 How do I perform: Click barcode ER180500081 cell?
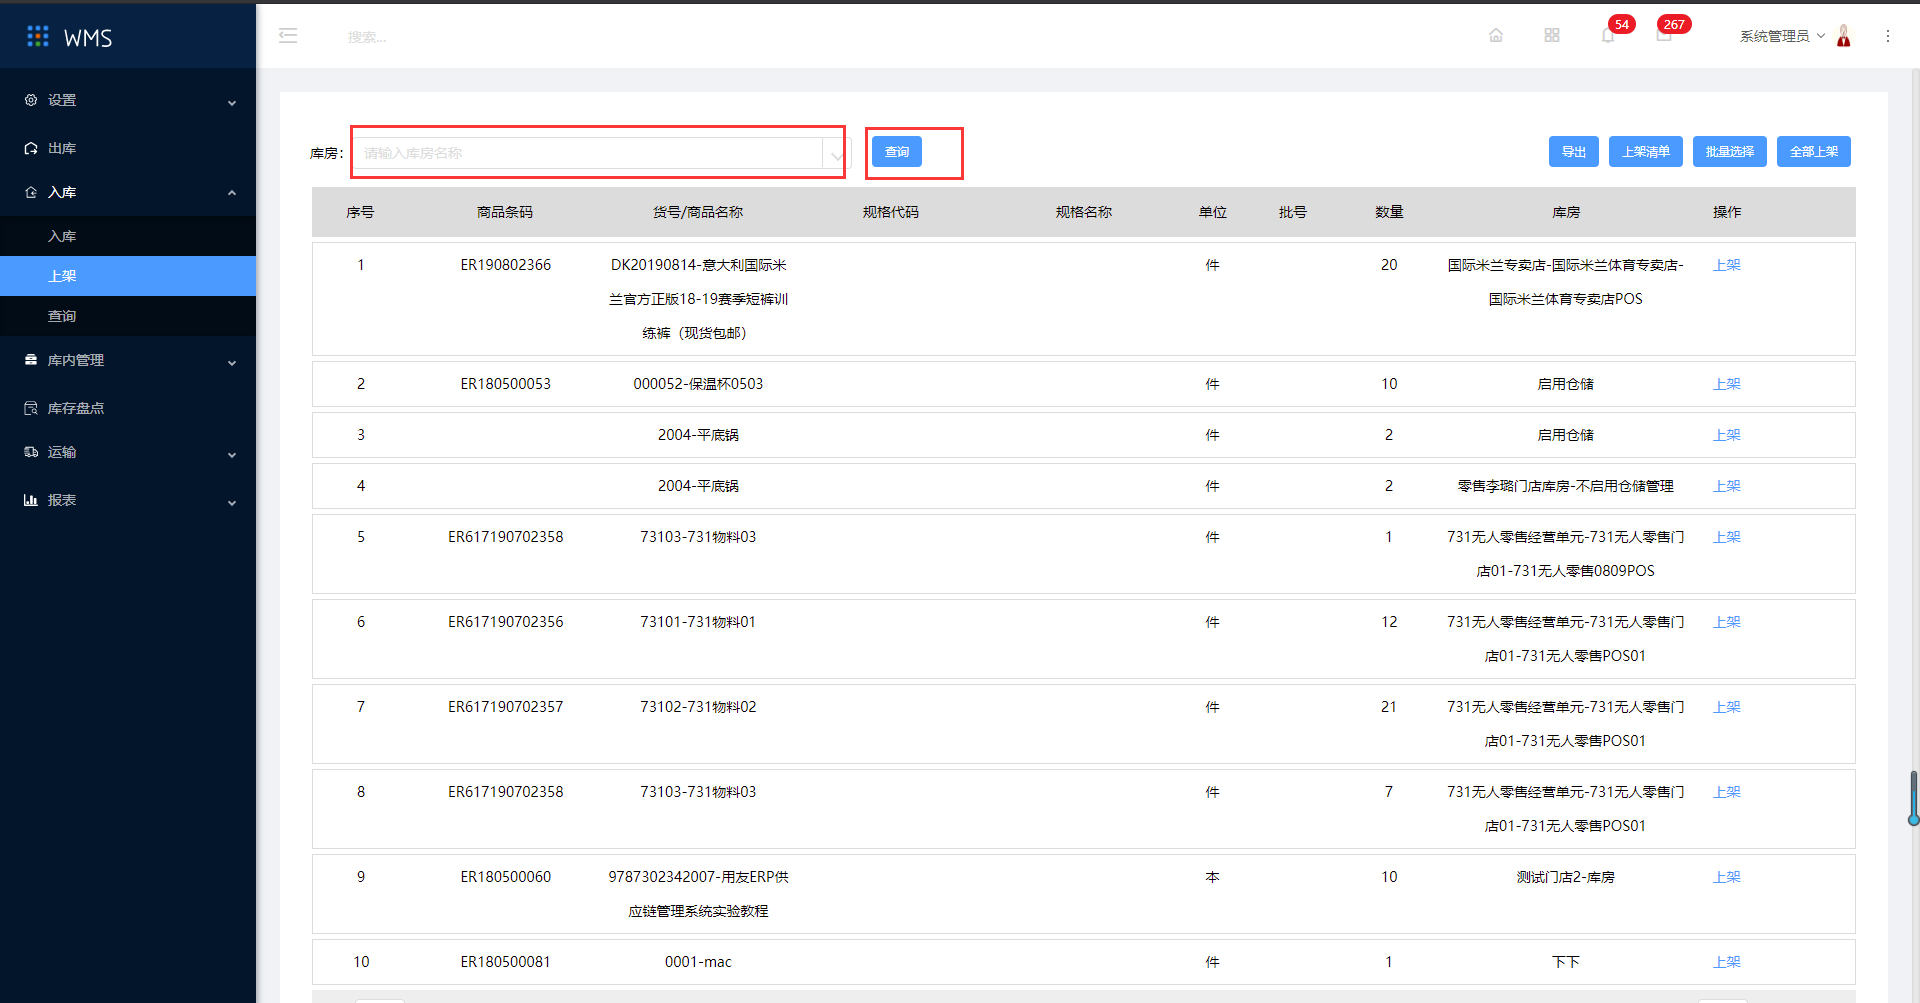point(505,962)
